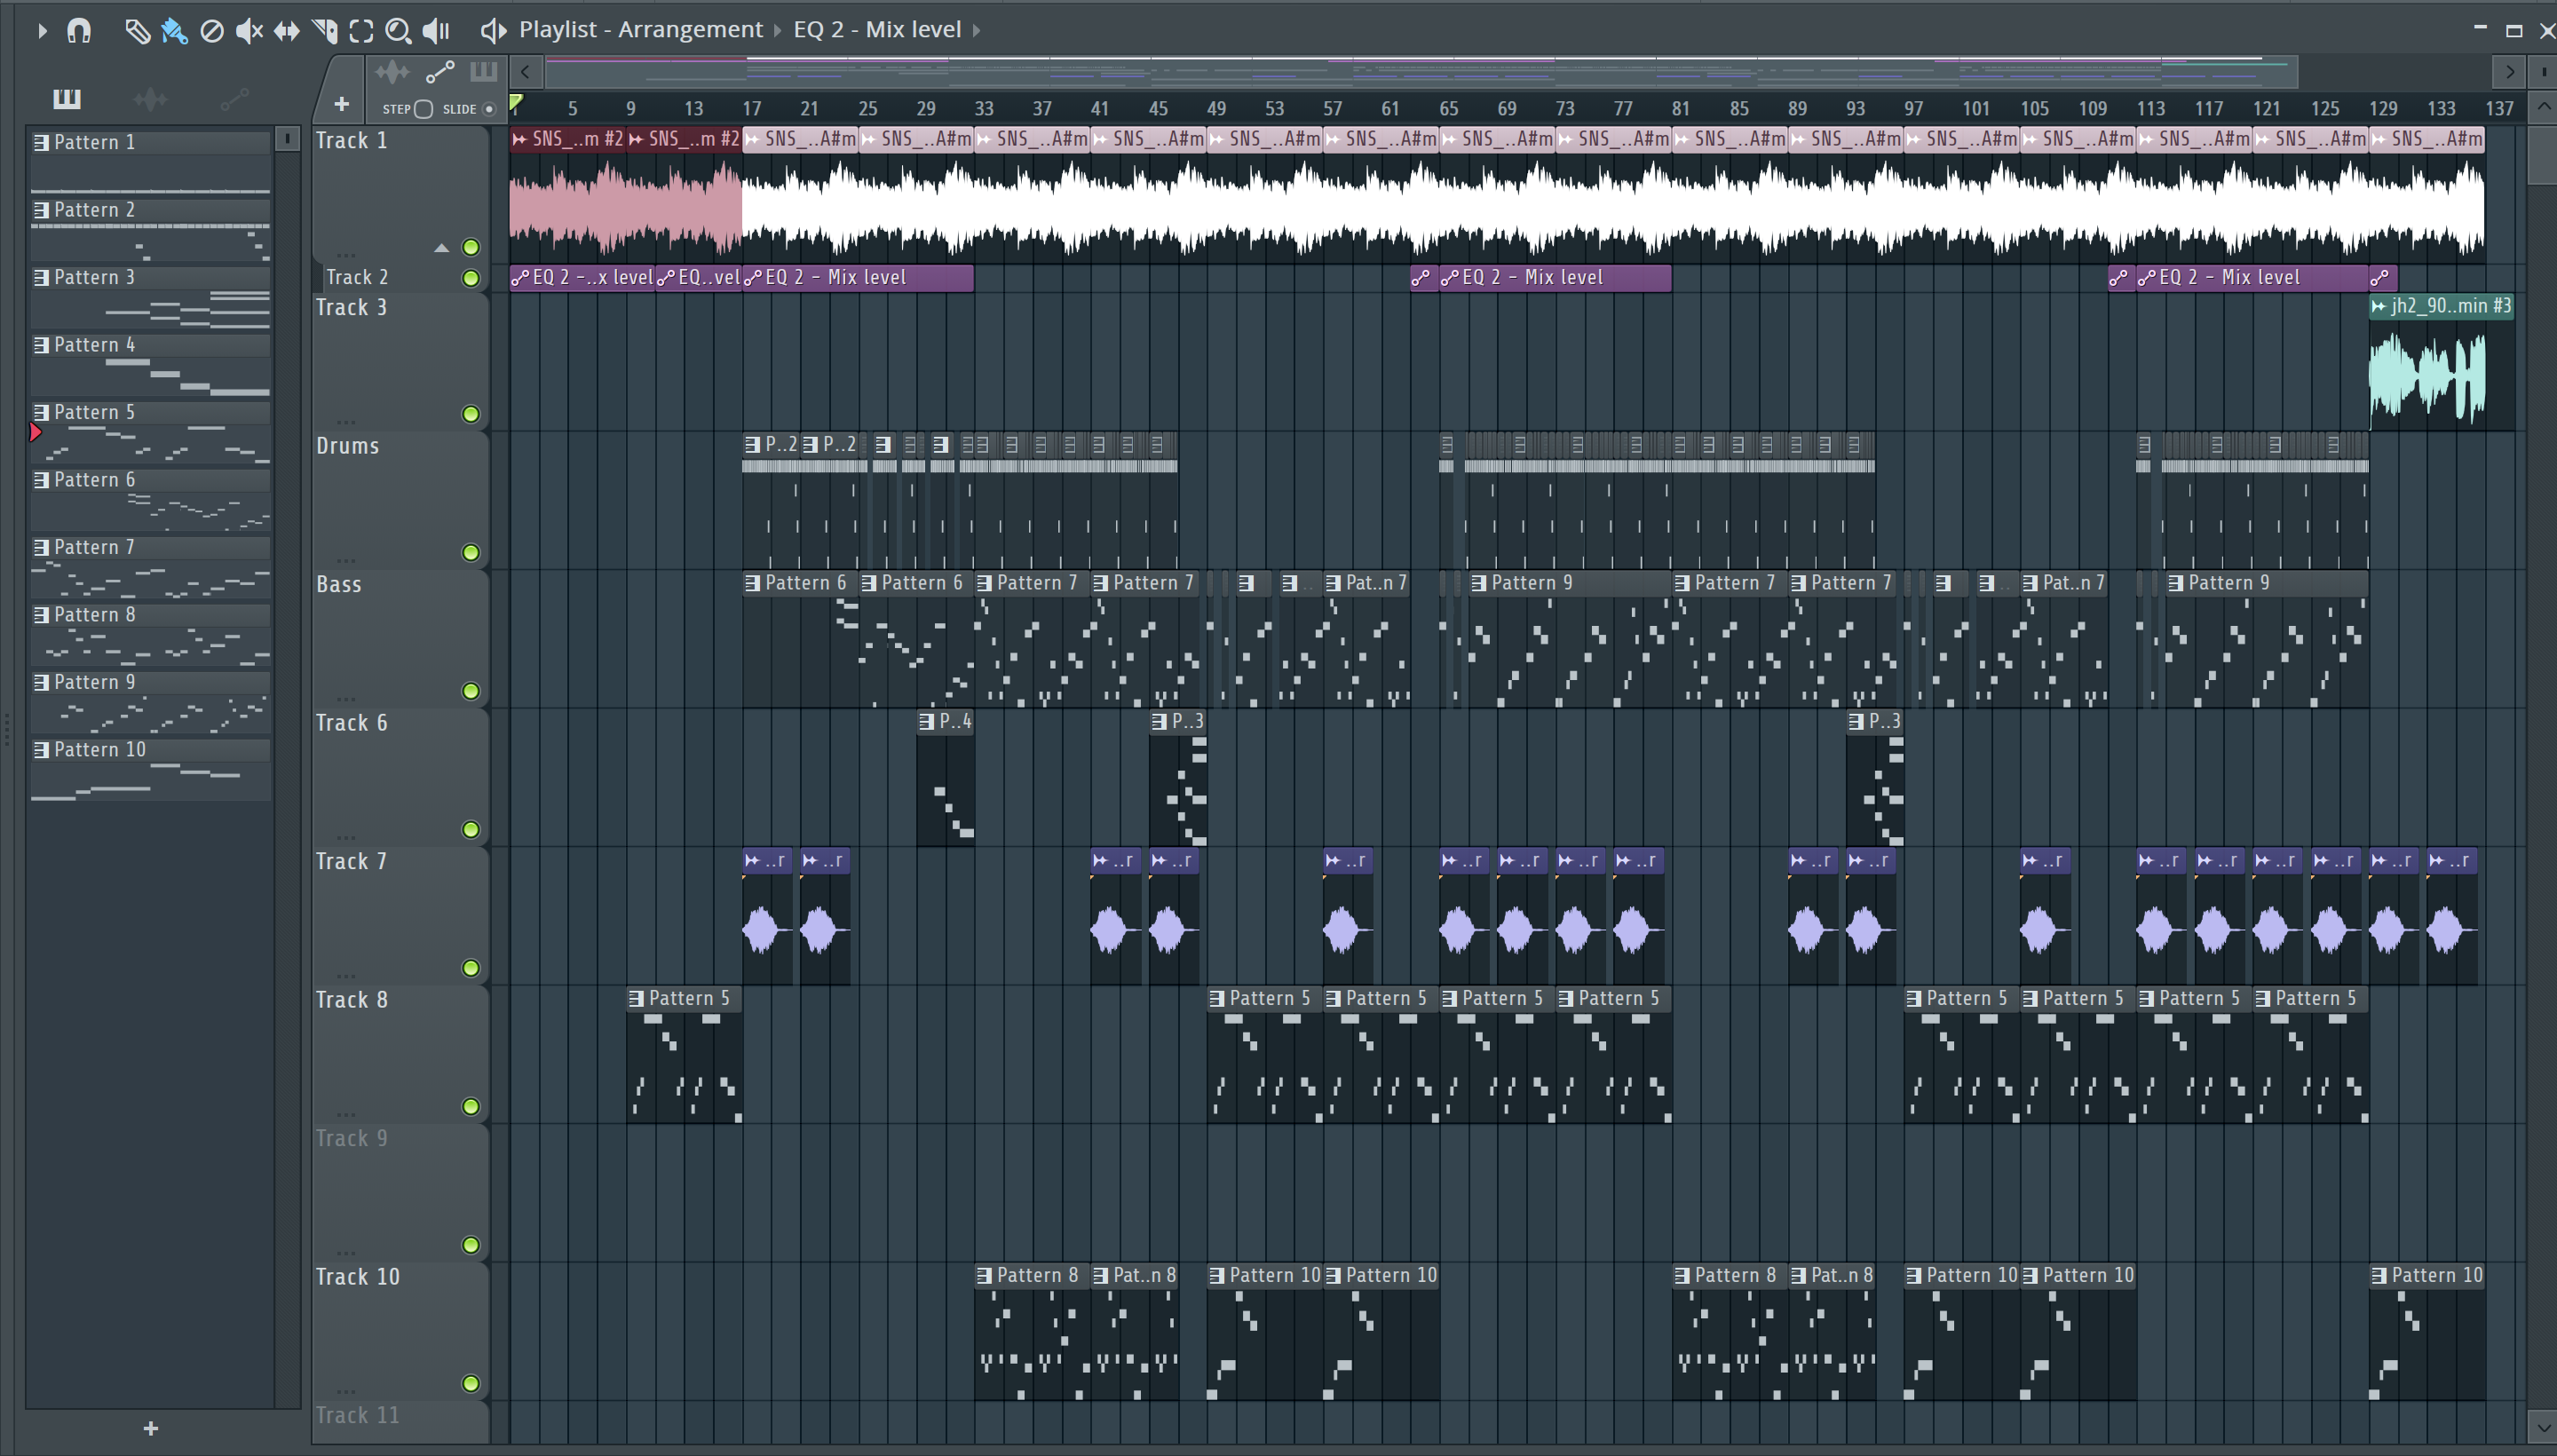
Task: Open the first Pattern 6 clip menu on Bass
Action: [752, 583]
